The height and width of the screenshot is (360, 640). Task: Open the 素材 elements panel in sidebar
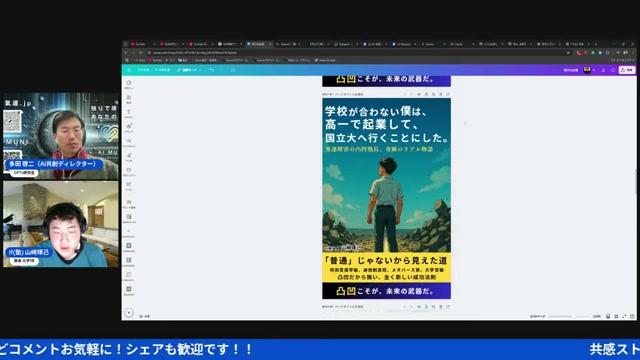point(129,99)
